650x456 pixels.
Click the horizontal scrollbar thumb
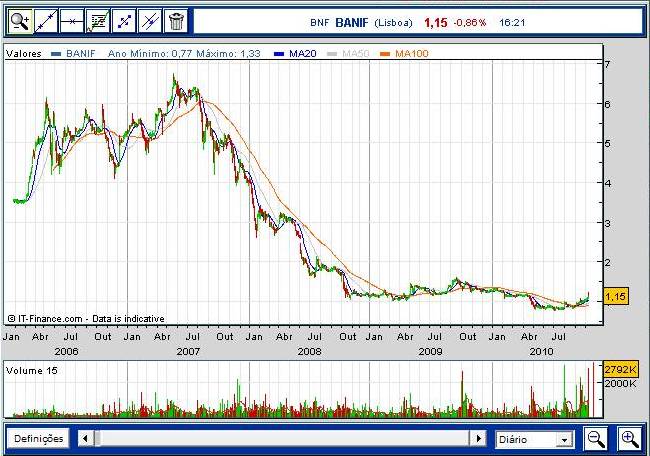click(97, 439)
